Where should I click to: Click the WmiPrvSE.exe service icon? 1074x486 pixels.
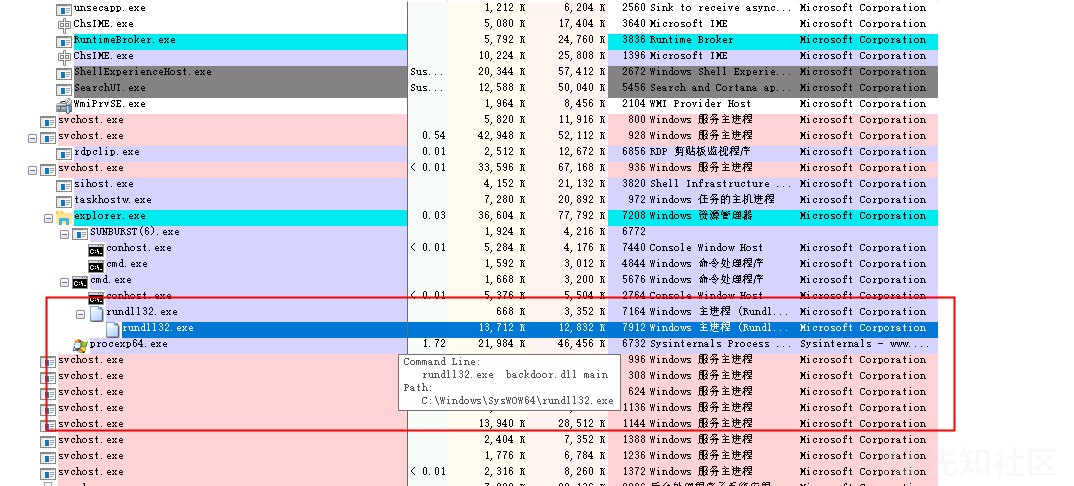(64, 105)
